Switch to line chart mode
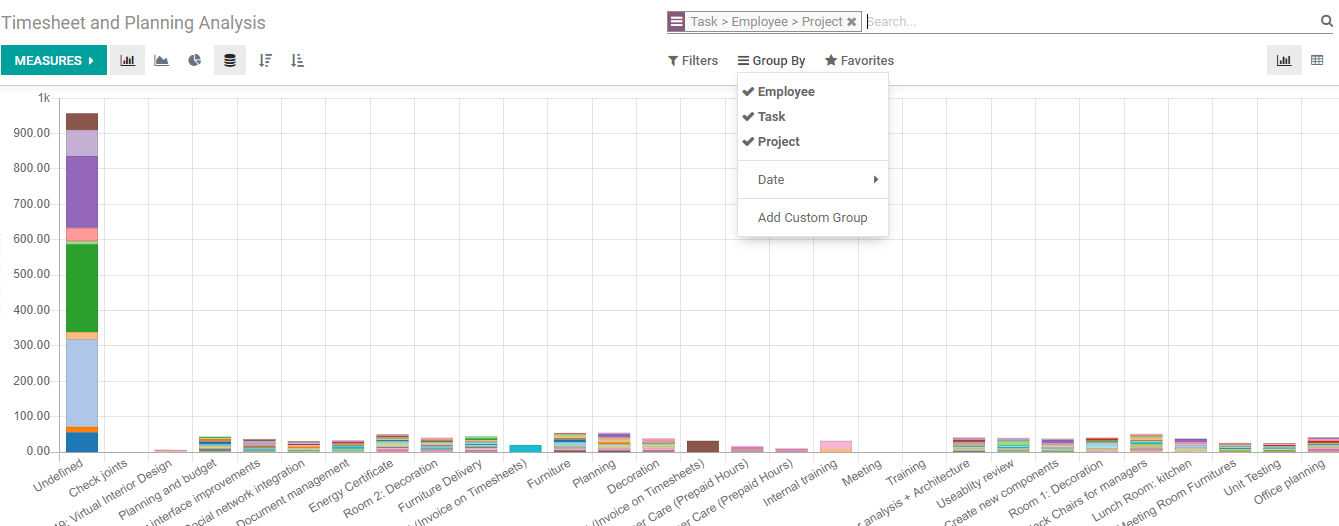 tap(161, 61)
